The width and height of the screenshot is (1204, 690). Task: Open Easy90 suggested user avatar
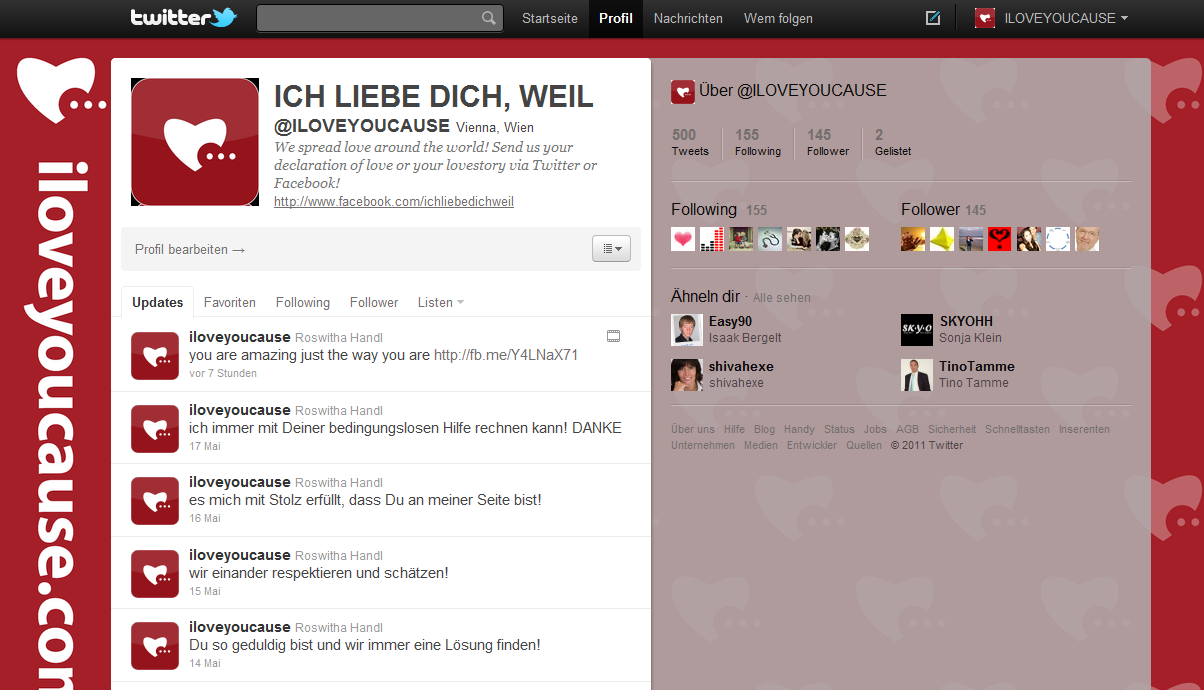[x=687, y=330]
